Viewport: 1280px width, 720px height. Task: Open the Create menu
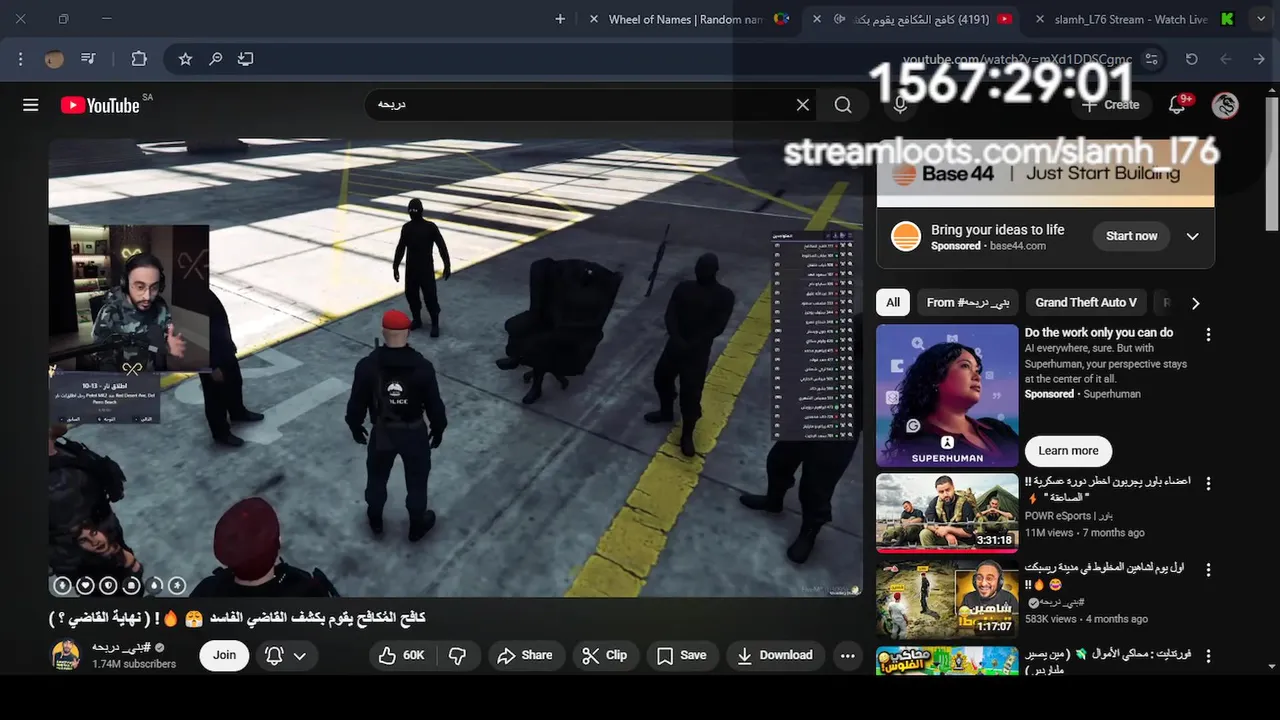1111,105
